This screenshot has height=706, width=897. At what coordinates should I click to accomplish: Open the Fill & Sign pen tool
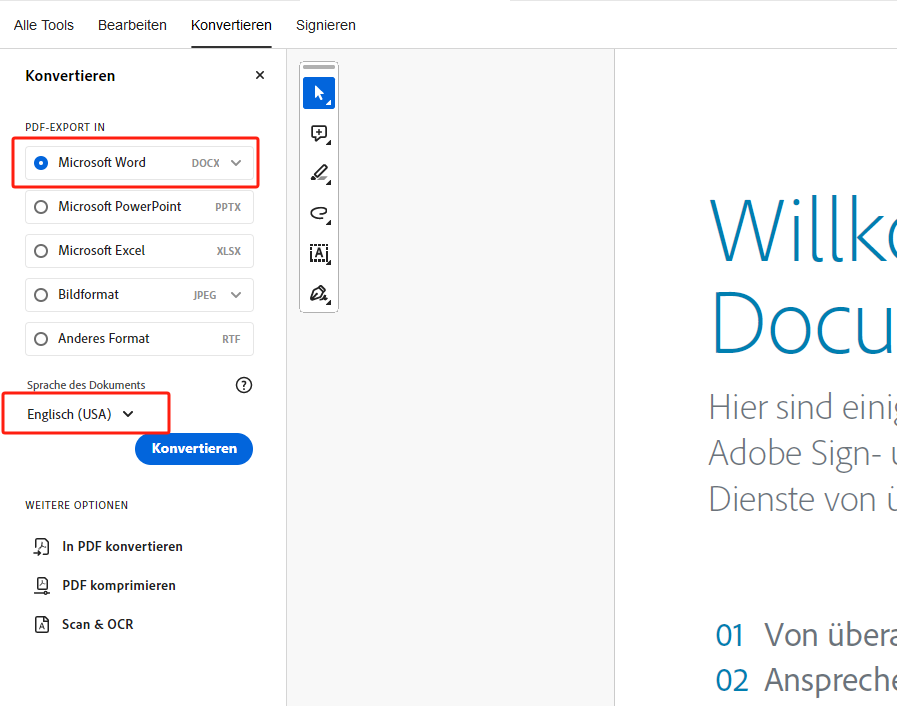[x=319, y=294]
